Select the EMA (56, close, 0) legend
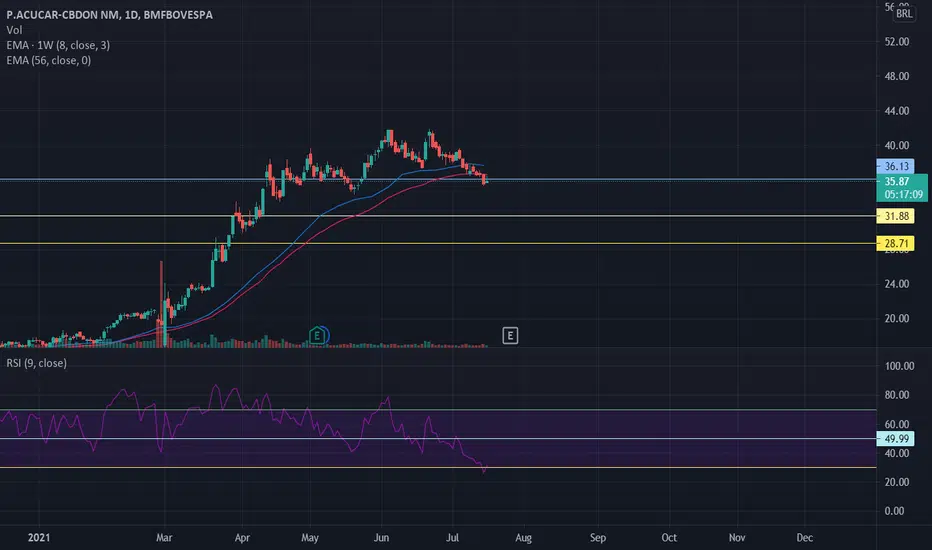 tap(49, 60)
